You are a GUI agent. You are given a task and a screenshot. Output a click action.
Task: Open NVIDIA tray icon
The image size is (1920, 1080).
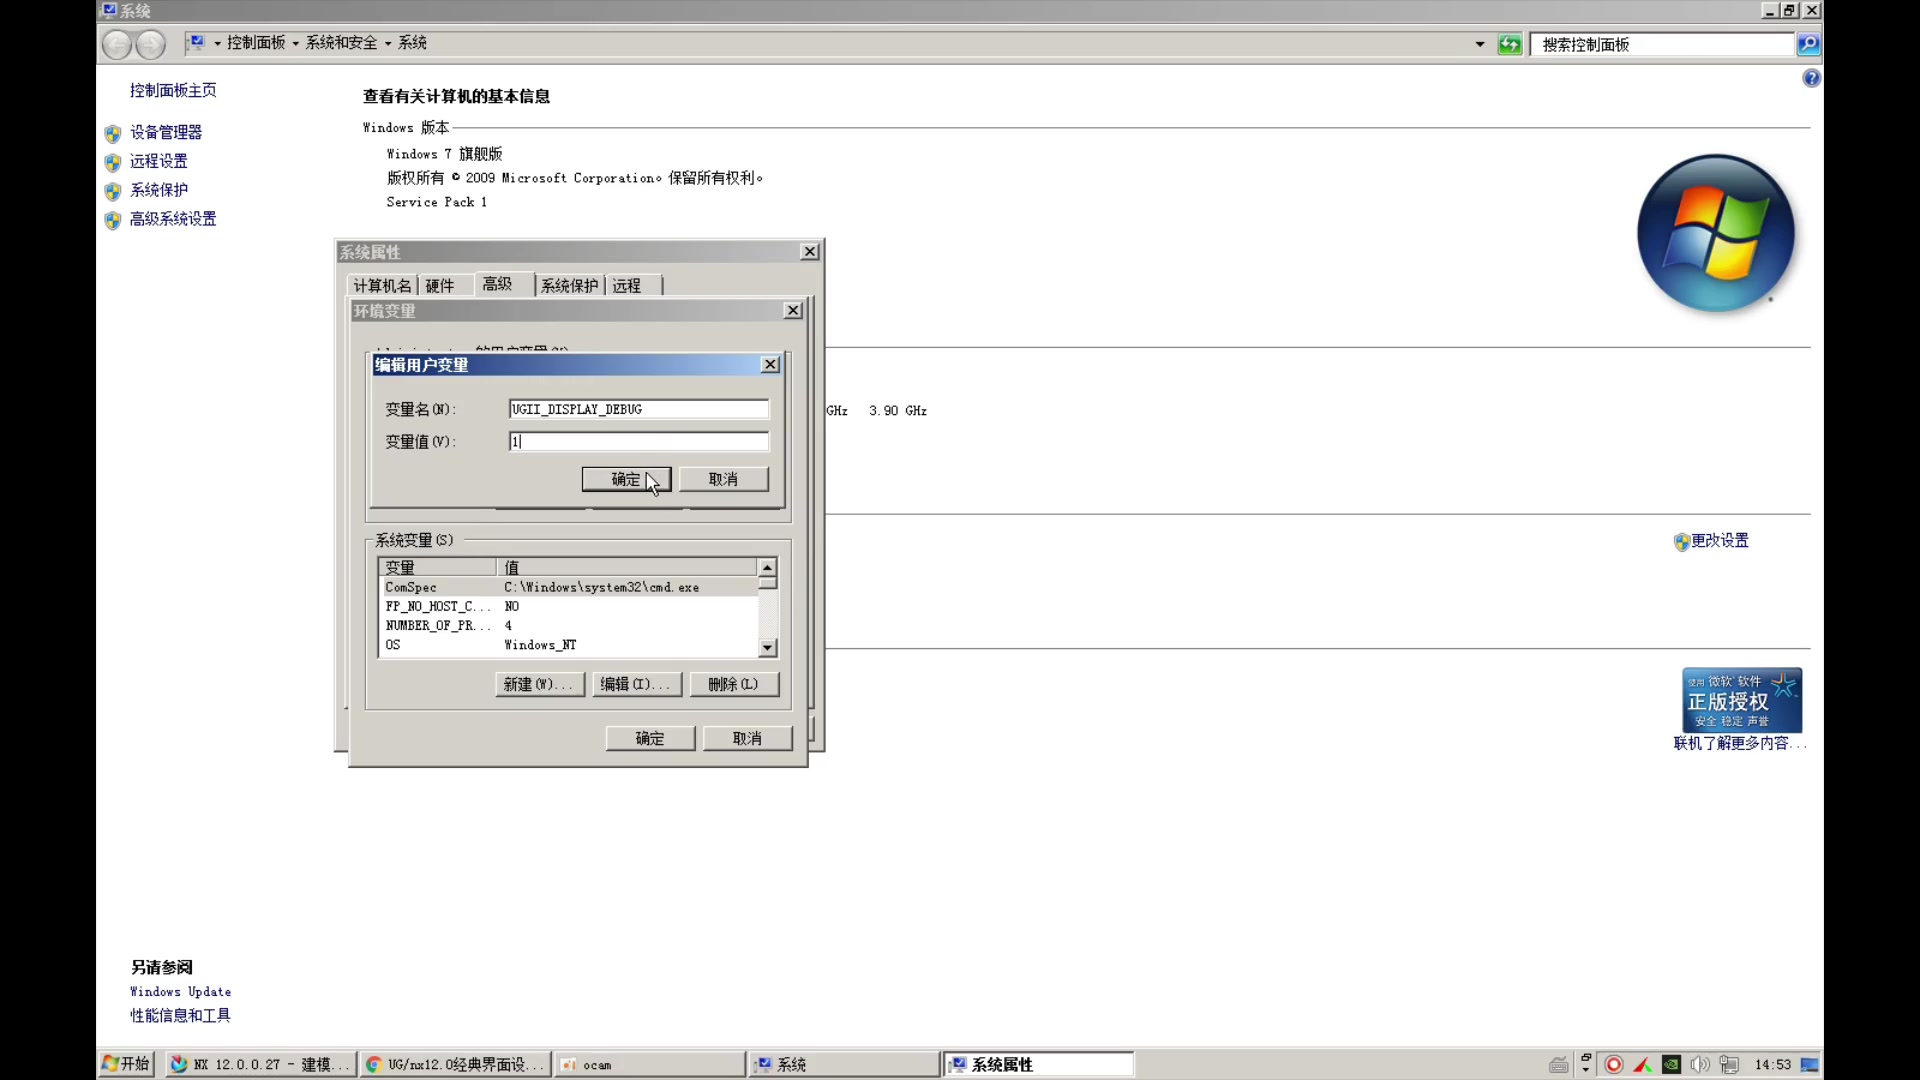1671,1064
